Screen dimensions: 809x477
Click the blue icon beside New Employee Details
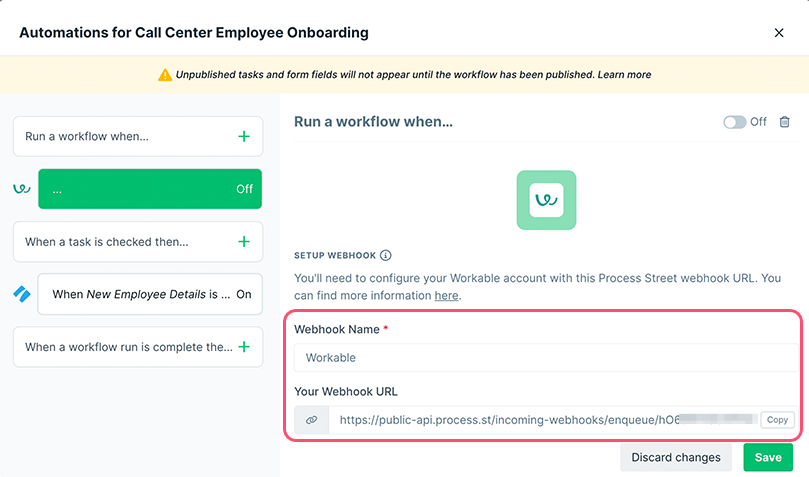22,294
